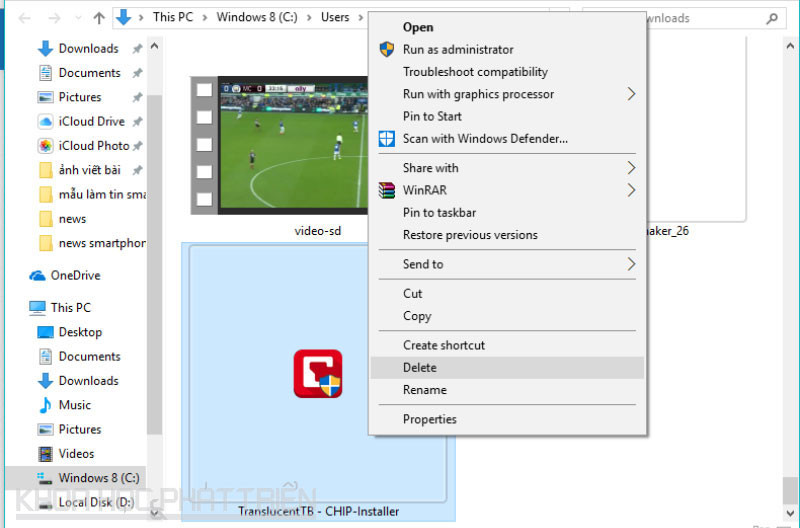Screen dimensions: 800x528
Task: Expand Run with graphics processor submenu arrow
Action: point(631,94)
